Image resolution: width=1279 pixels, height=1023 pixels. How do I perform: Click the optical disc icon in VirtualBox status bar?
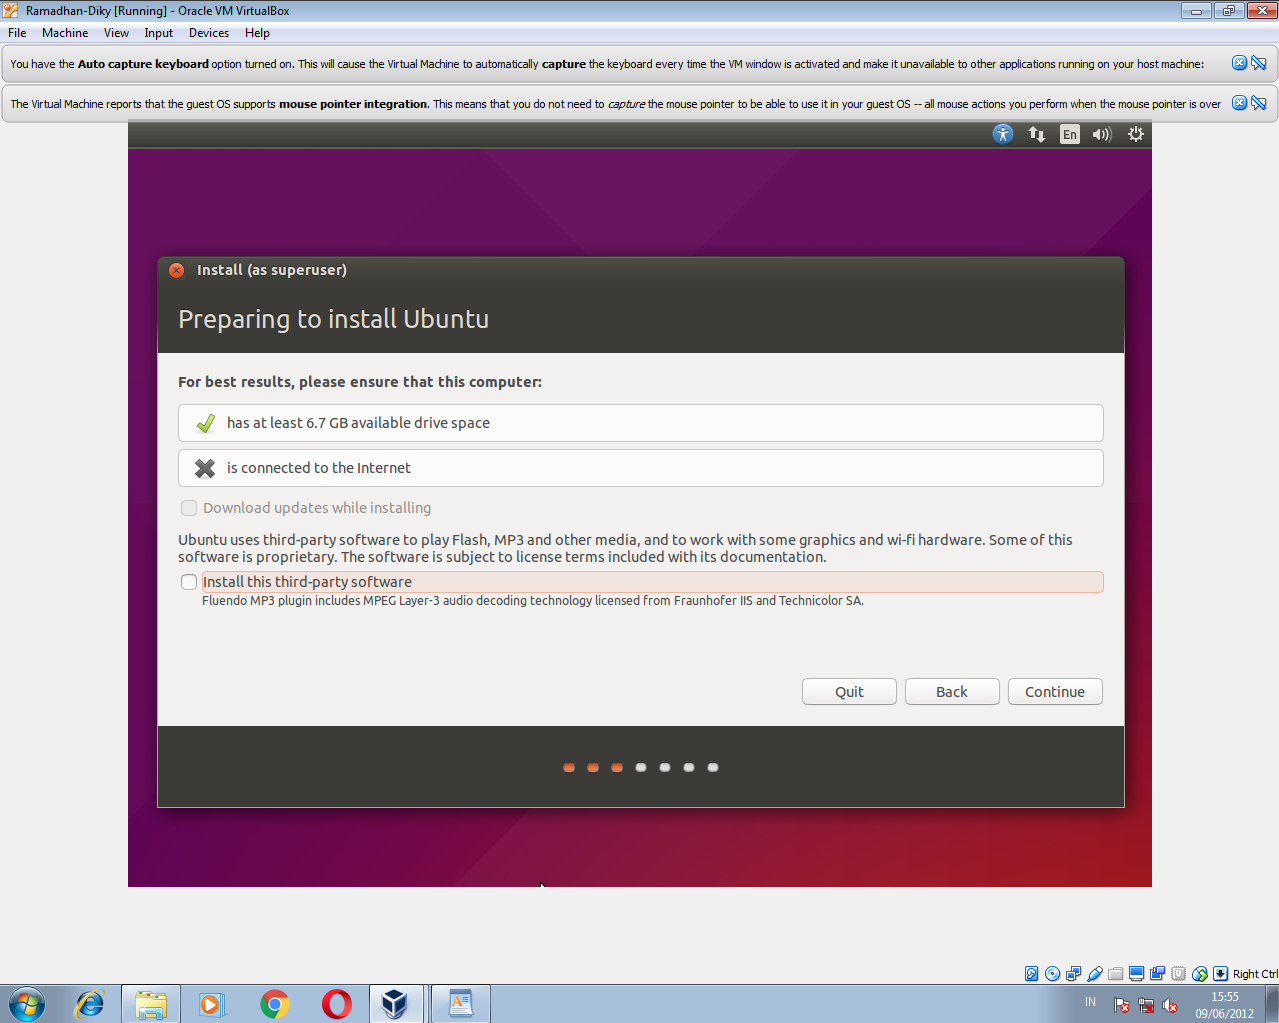coord(1052,973)
